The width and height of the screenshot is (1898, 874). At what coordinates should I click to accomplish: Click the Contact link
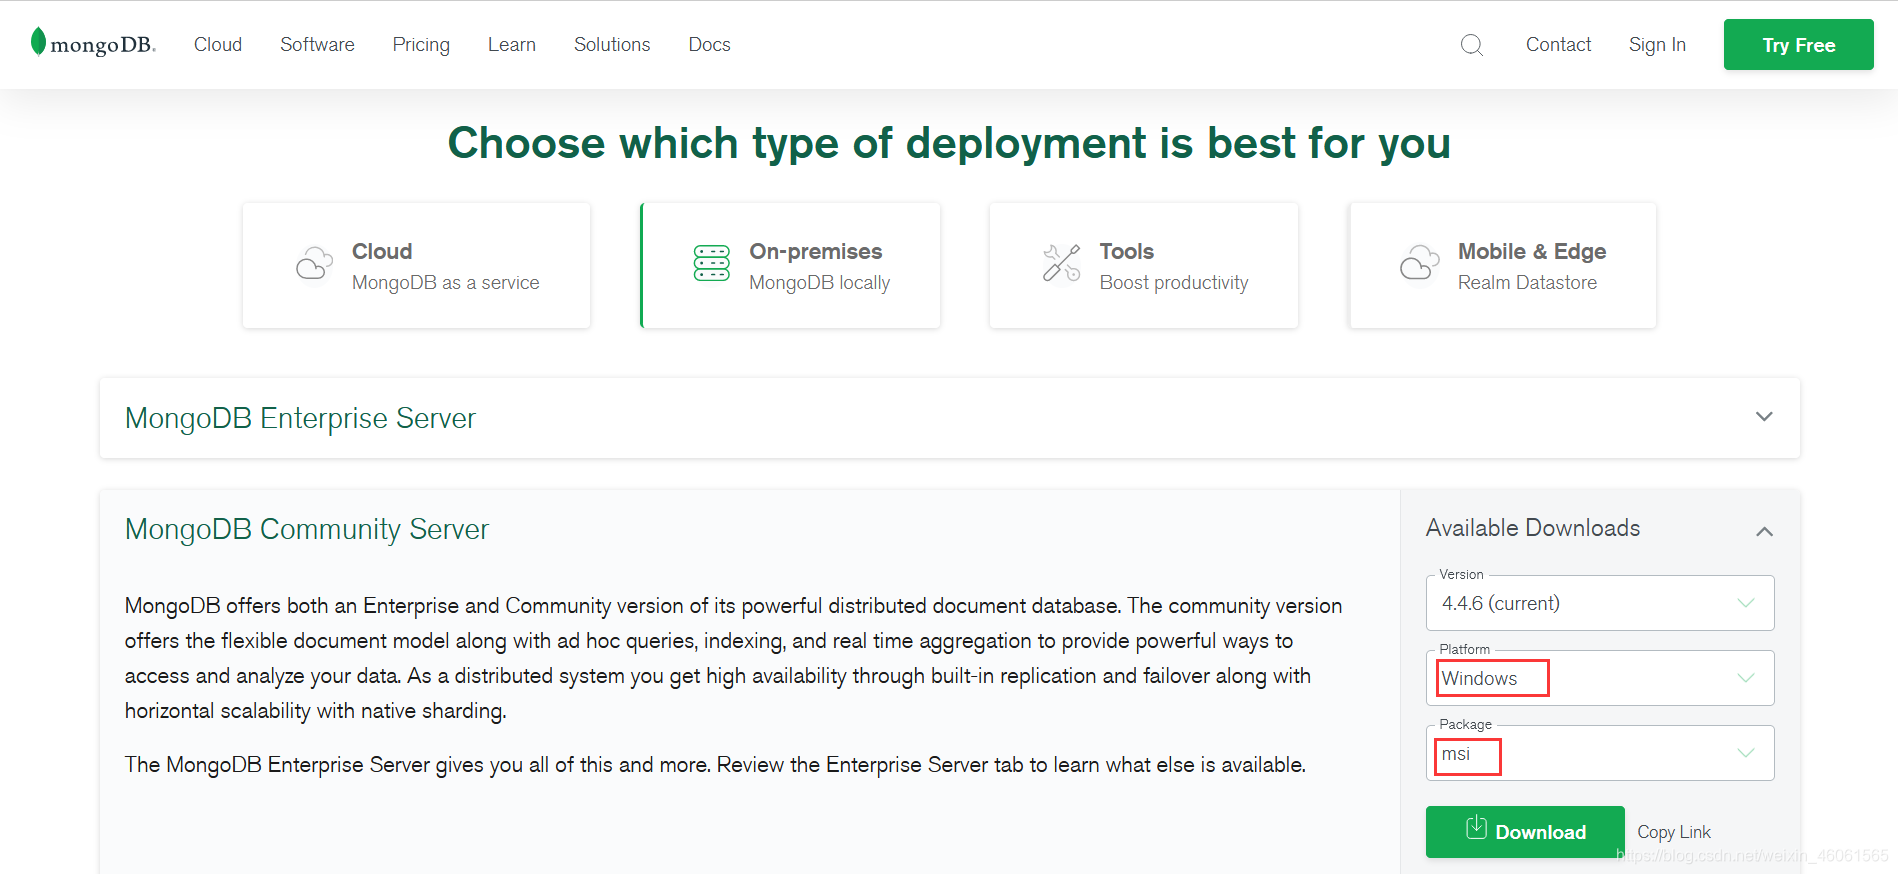tap(1558, 45)
